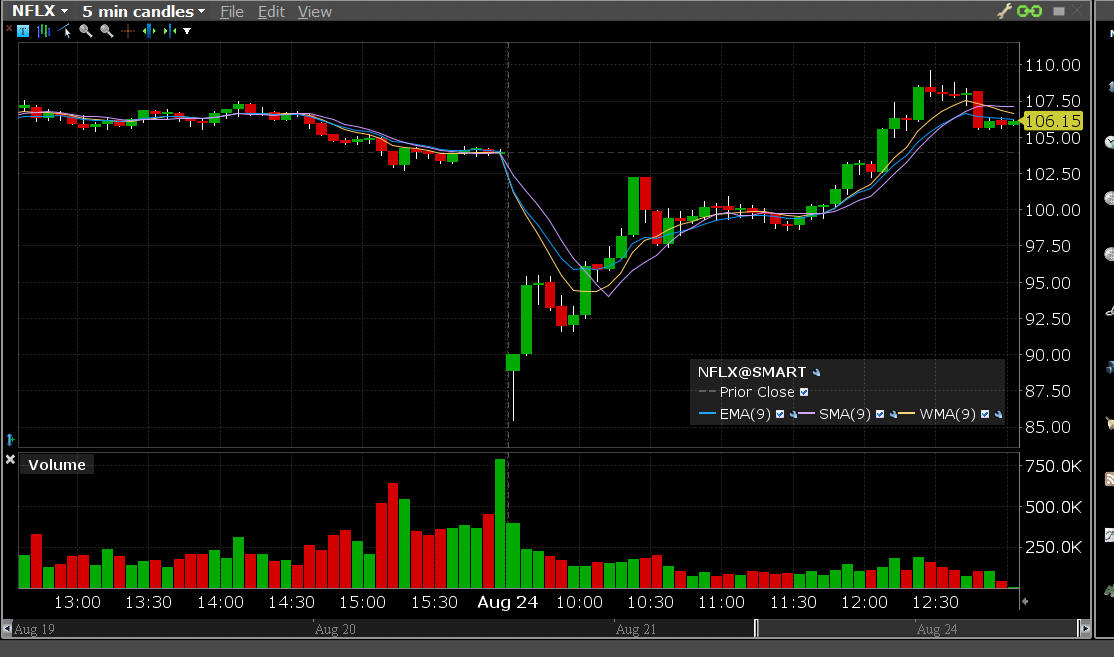
Task: Click the green chain link icon
Action: tap(1030, 11)
